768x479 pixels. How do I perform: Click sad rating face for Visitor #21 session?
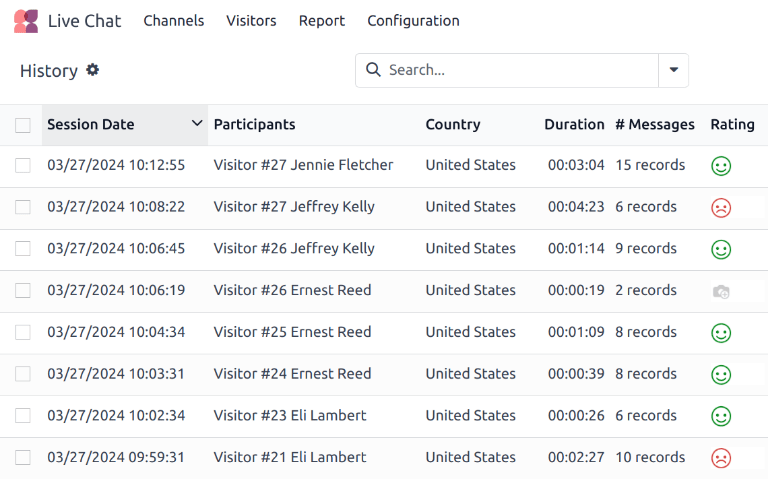click(720, 458)
